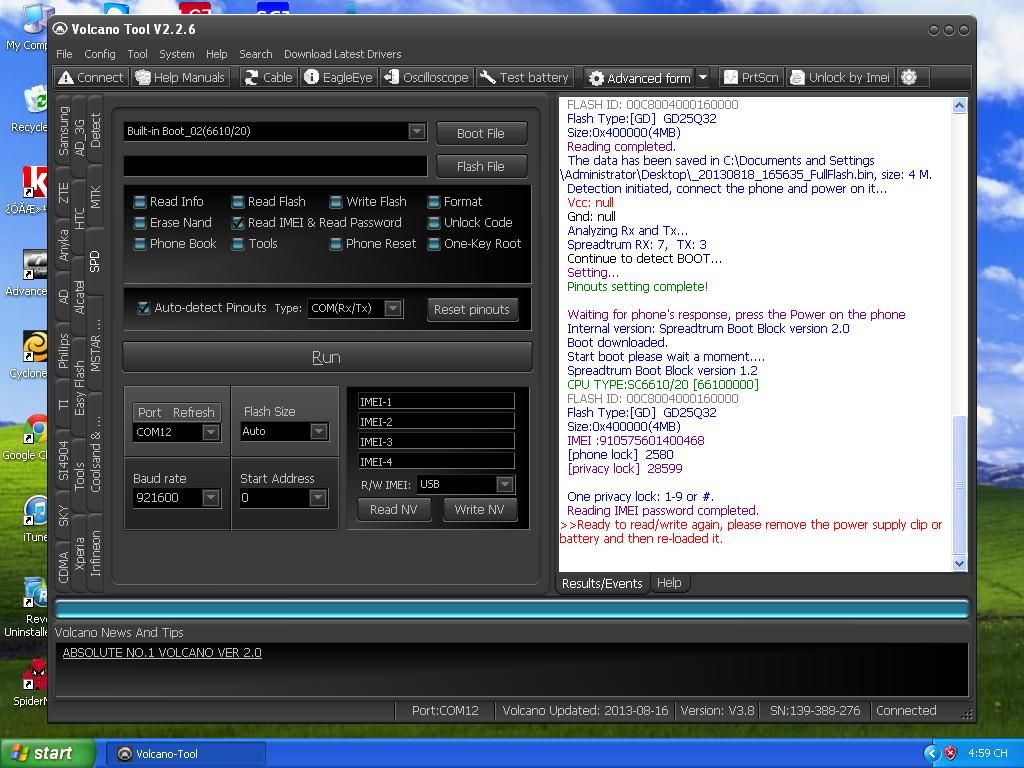1024x768 pixels.
Task: Toggle Auto-detect Pinouts checkbox
Action: click(144, 308)
